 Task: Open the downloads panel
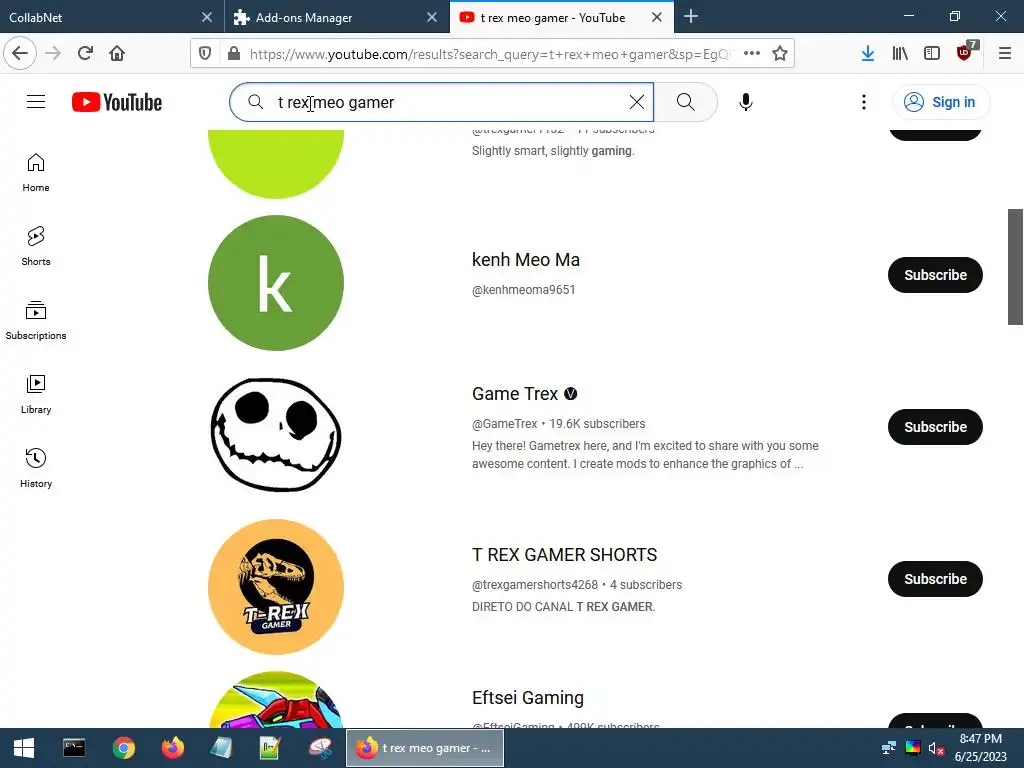click(x=867, y=54)
